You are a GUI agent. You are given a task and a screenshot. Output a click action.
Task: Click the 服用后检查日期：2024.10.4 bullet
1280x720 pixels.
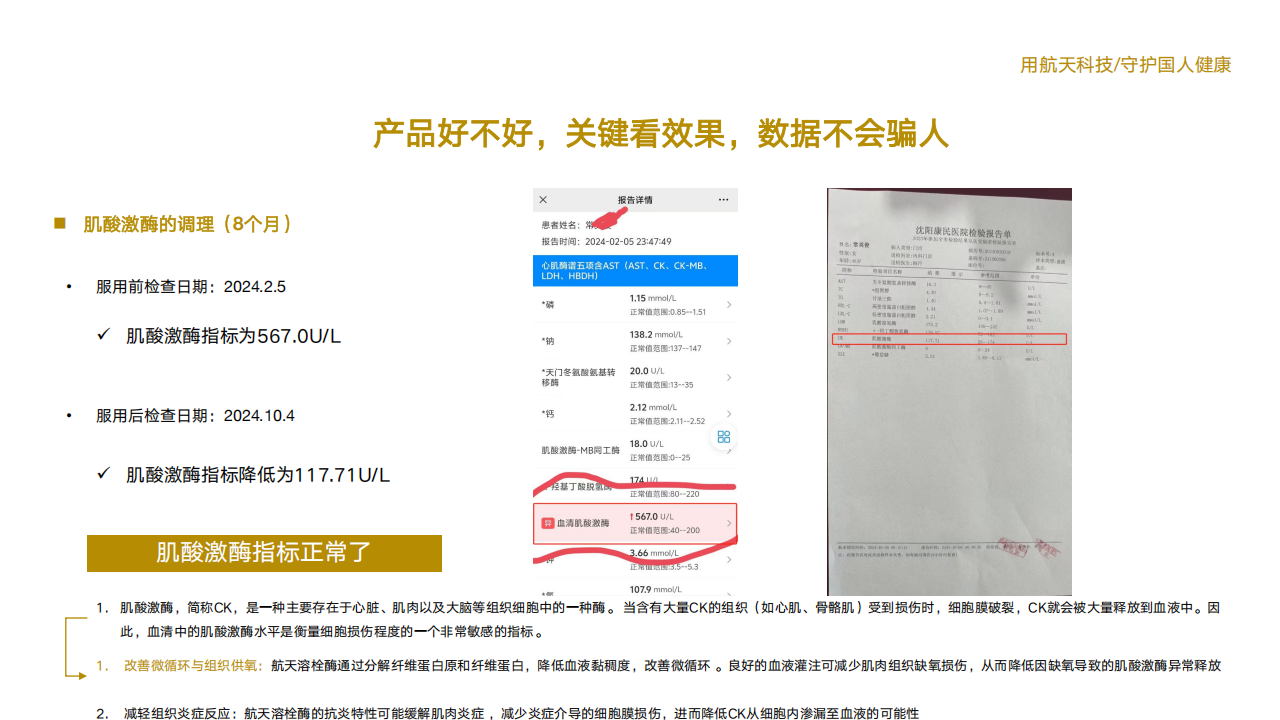195,416
